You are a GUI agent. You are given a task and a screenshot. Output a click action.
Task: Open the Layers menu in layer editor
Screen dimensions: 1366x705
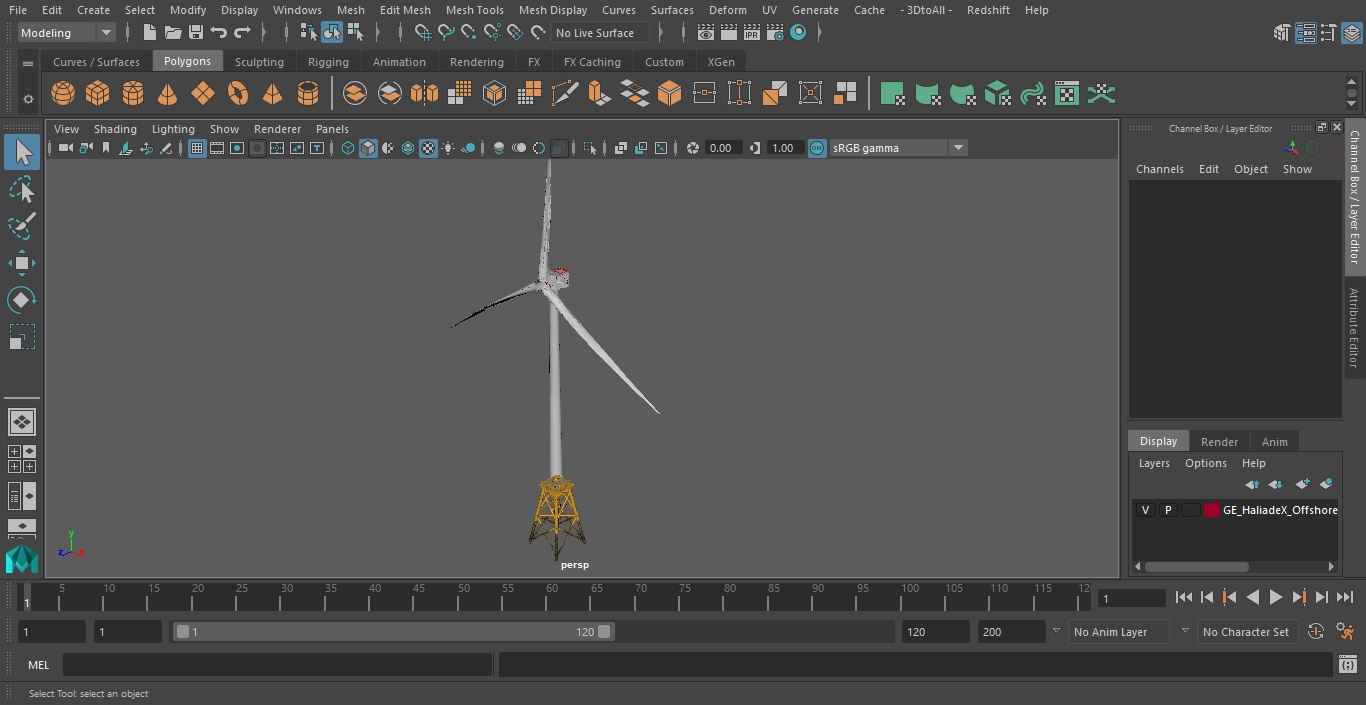click(1154, 463)
